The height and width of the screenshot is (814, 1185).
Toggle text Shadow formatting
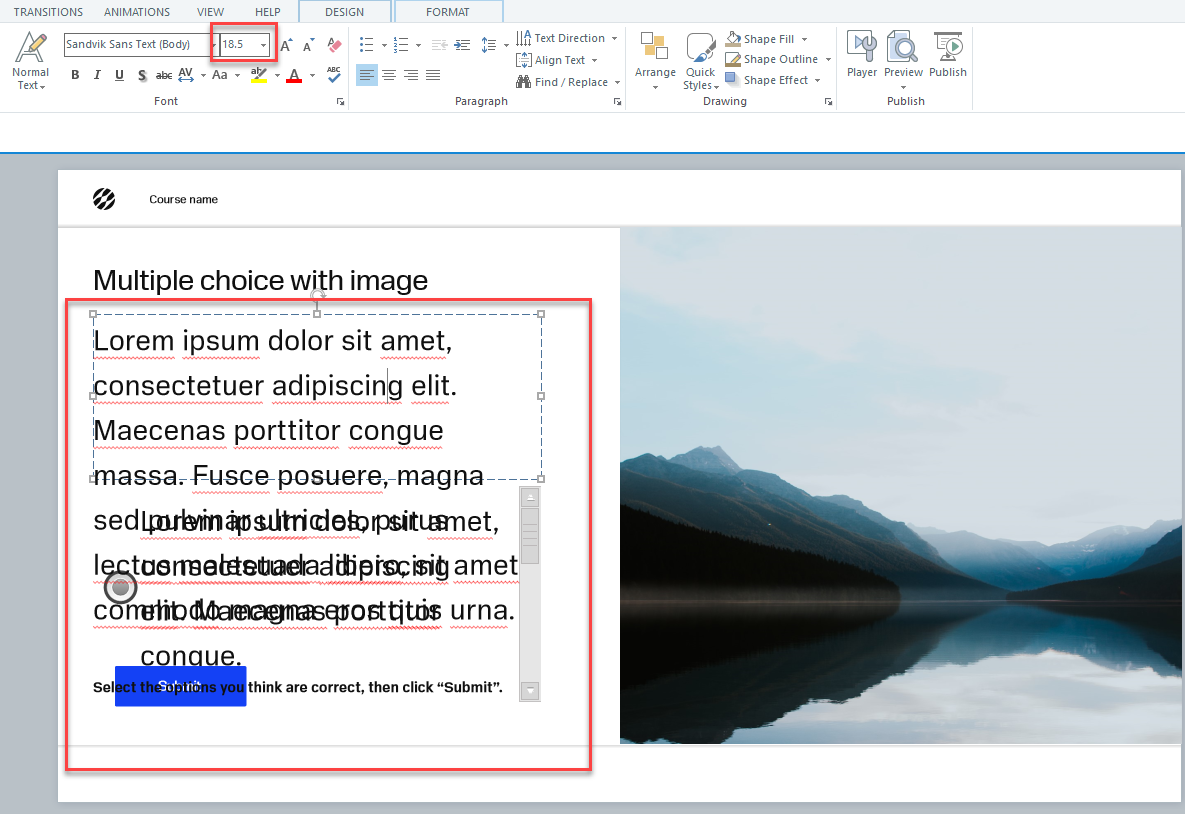pyautogui.click(x=141, y=75)
